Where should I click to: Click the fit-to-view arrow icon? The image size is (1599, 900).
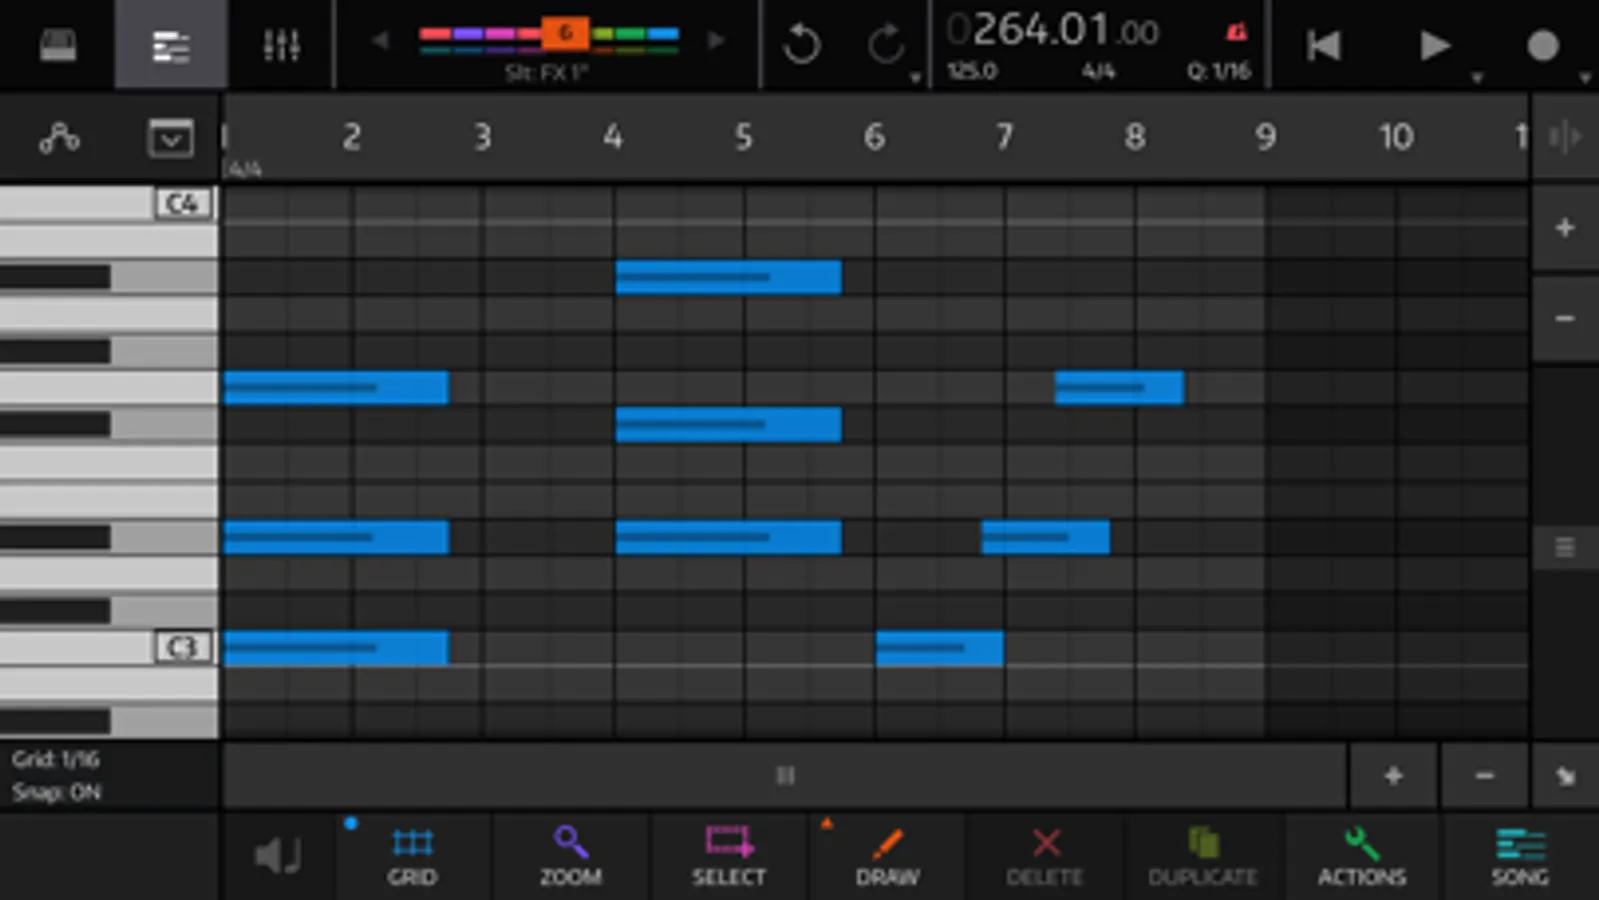pyautogui.click(x=1565, y=775)
